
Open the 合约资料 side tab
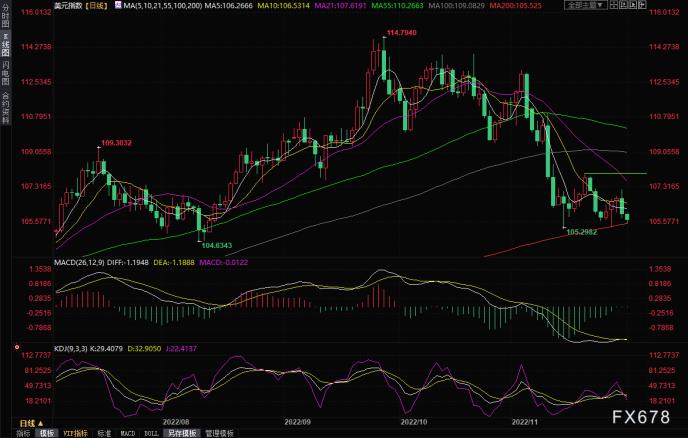[x=5, y=108]
